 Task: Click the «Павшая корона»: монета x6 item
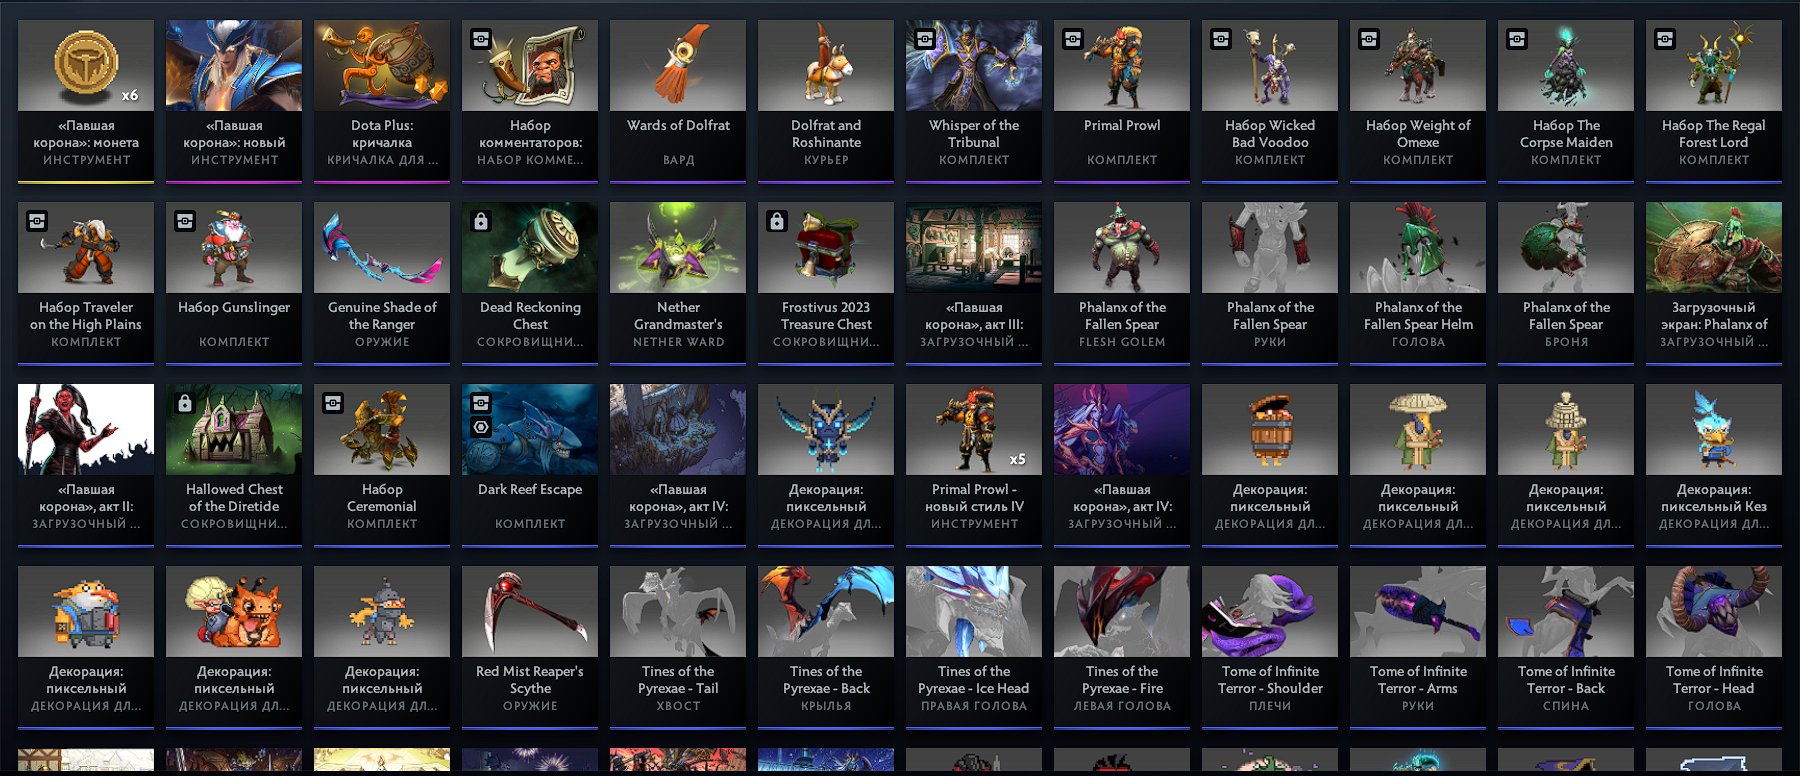coord(86,101)
